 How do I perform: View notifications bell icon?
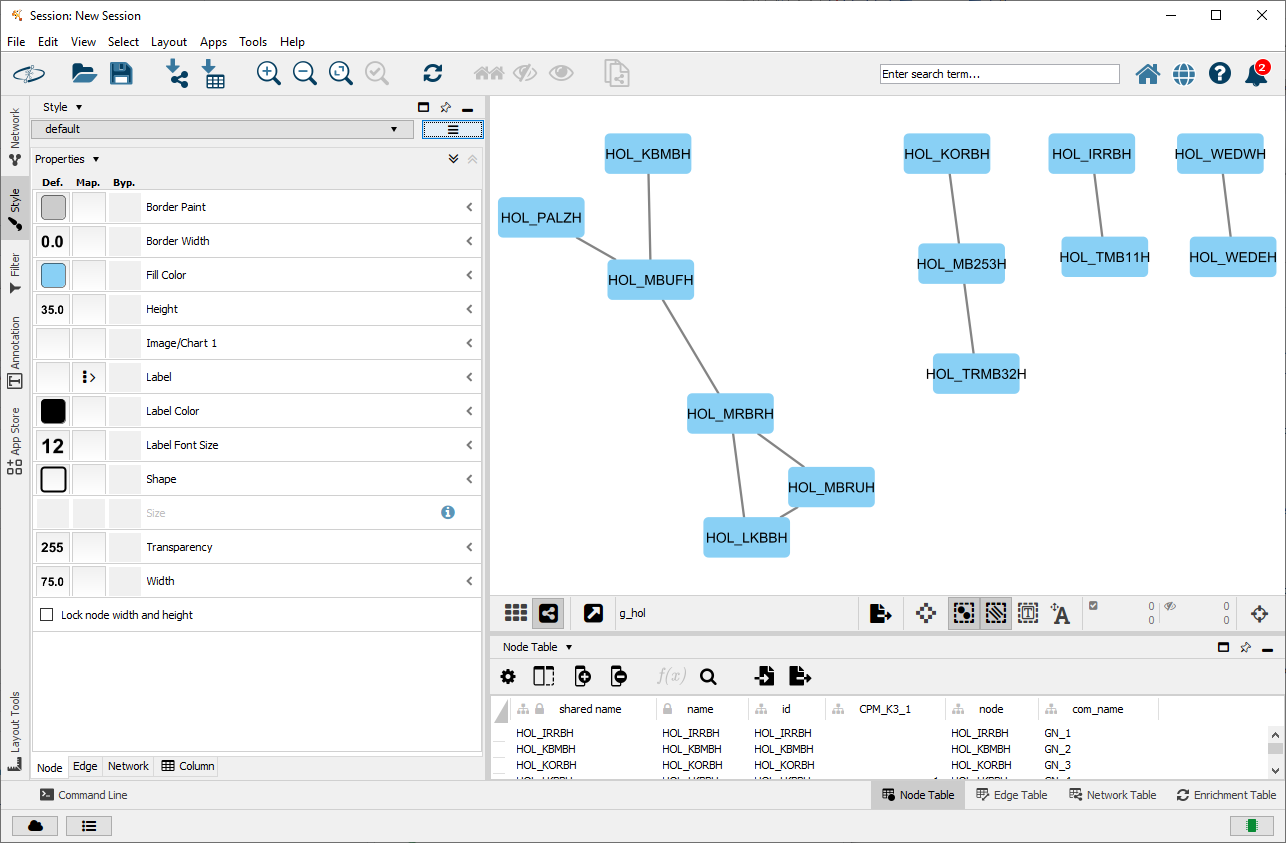tap(1256, 74)
